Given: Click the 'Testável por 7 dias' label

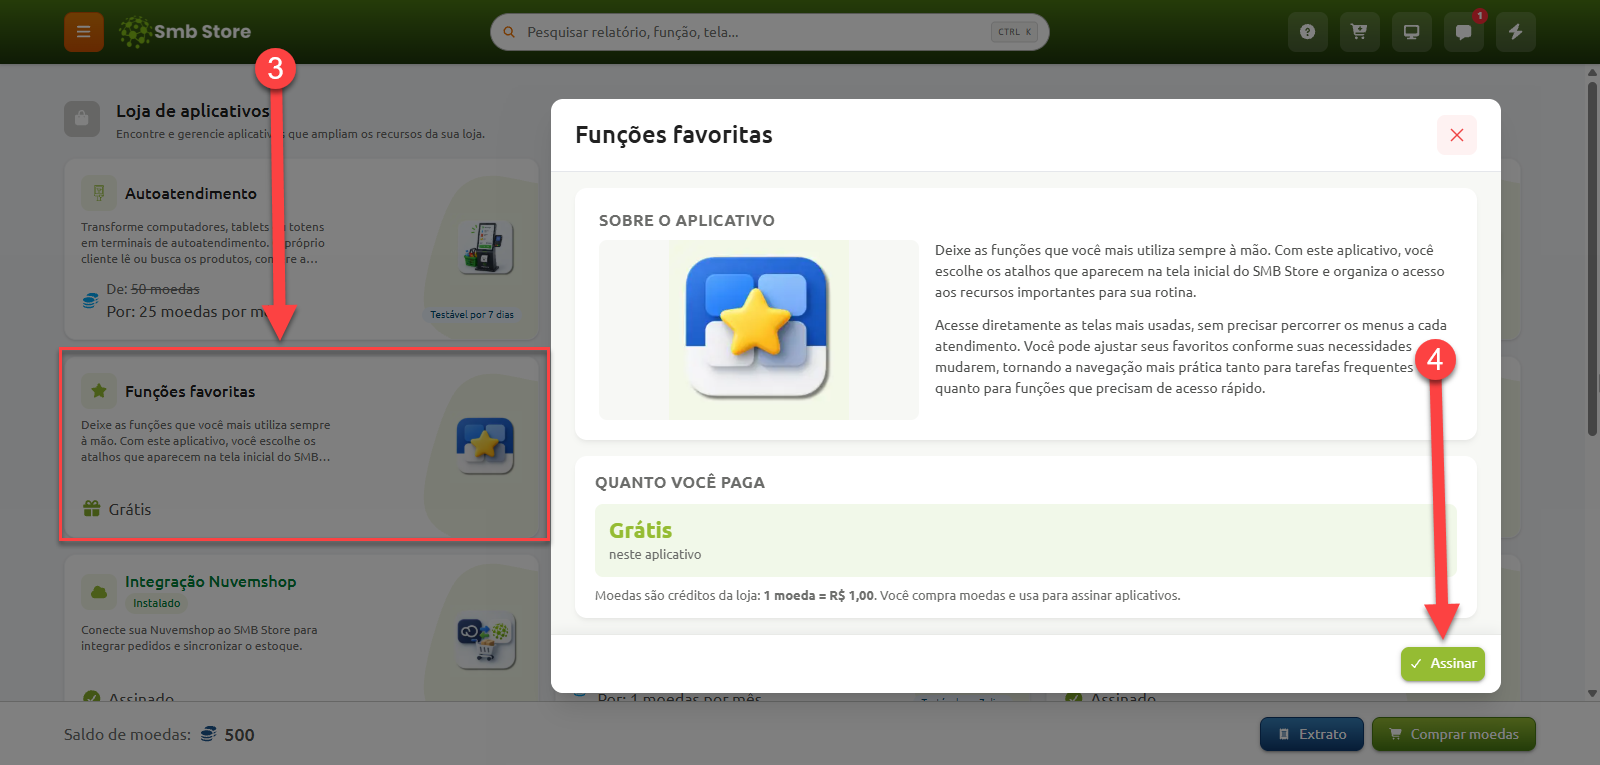Looking at the screenshot, I should point(472,314).
